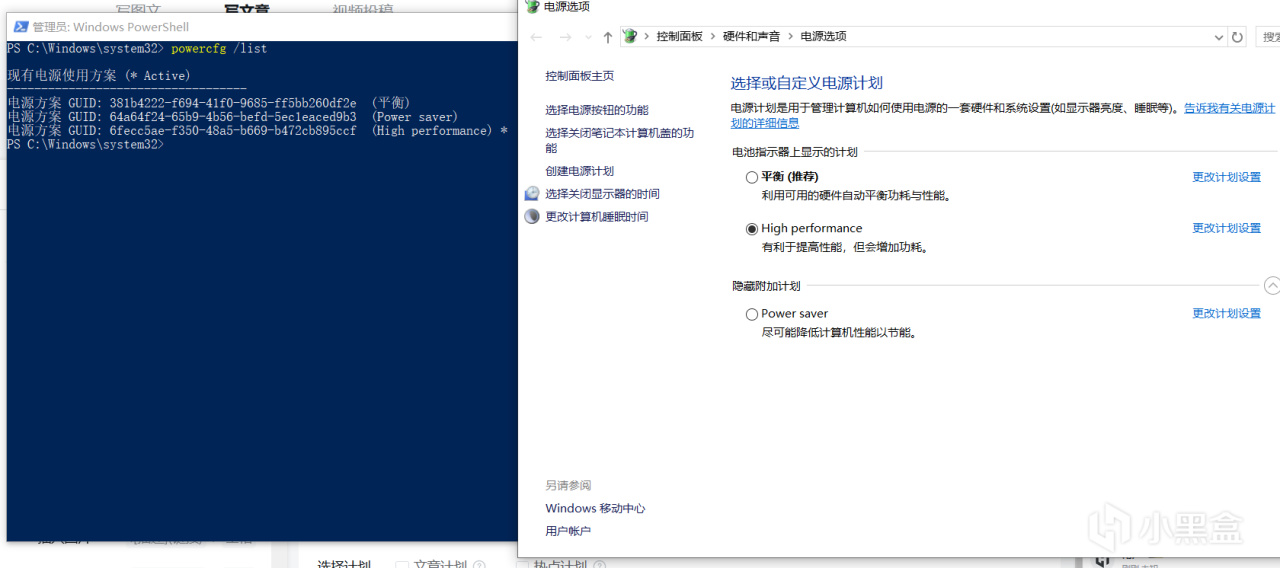Image resolution: width=1280 pixels, height=568 pixels.
Task: Click the 64a64f24 Power saver GUID line
Action: pyautogui.click(x=232, y=117)
